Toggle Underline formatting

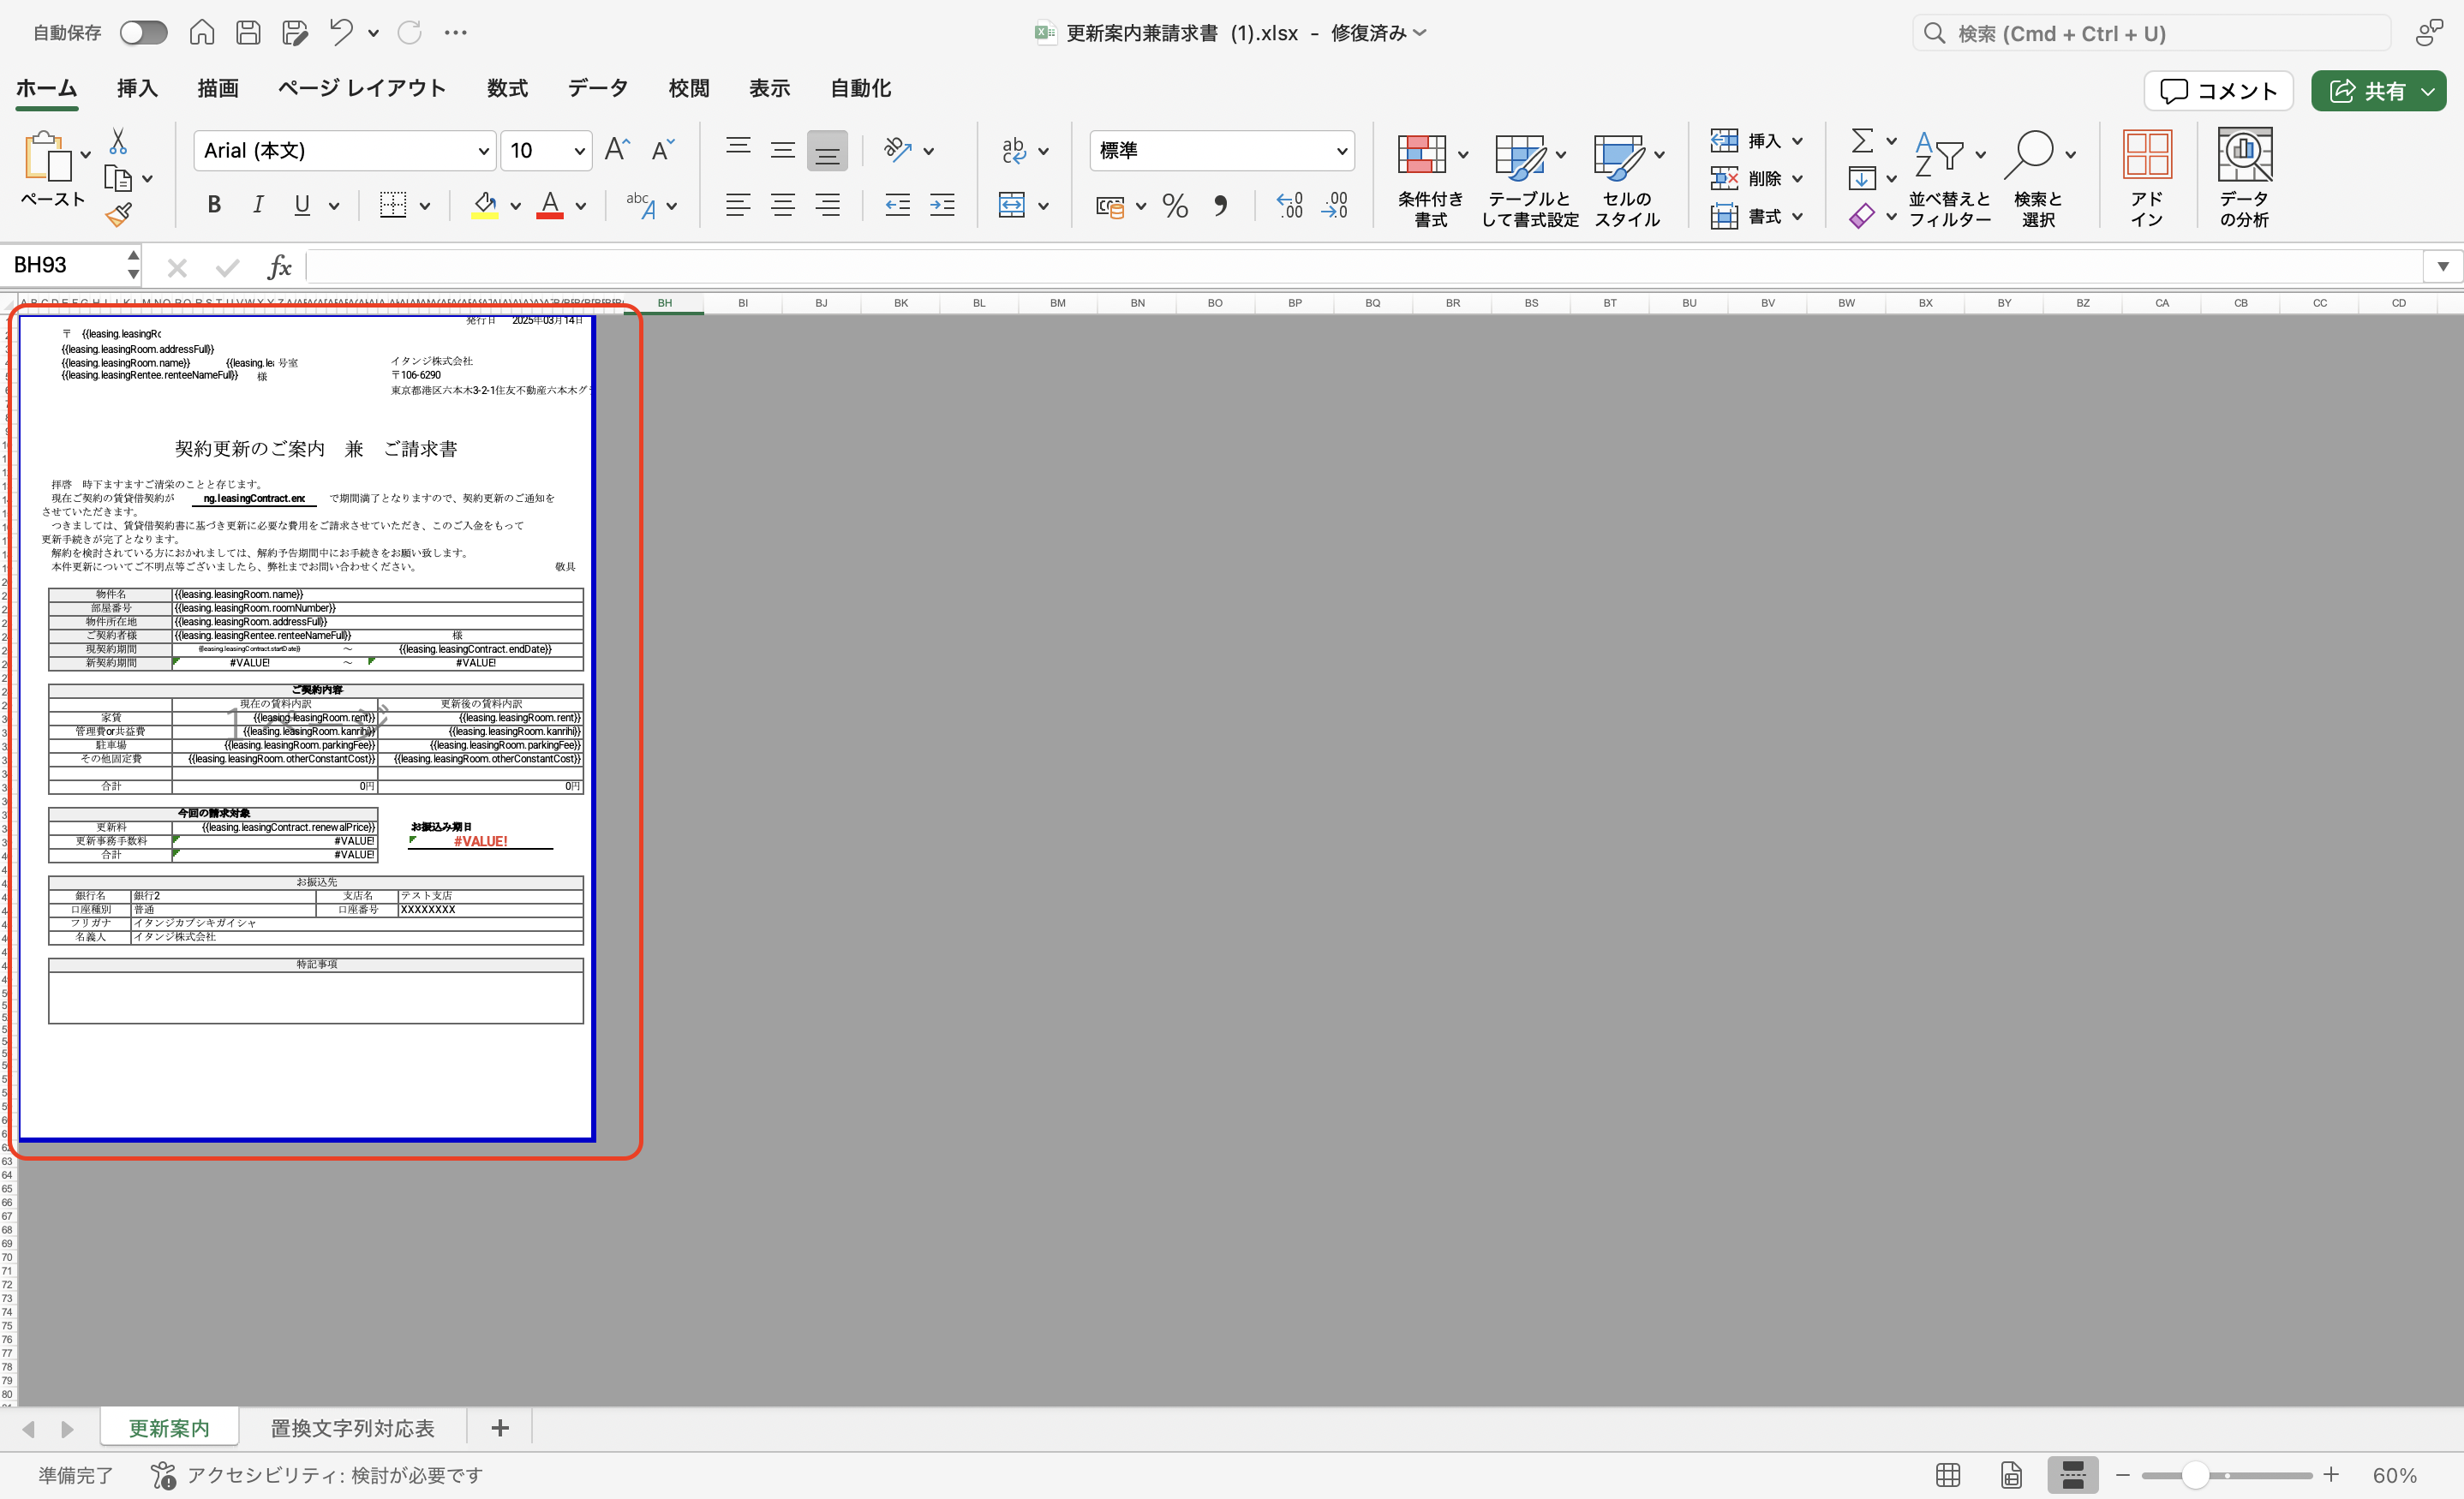click(302, 205)
